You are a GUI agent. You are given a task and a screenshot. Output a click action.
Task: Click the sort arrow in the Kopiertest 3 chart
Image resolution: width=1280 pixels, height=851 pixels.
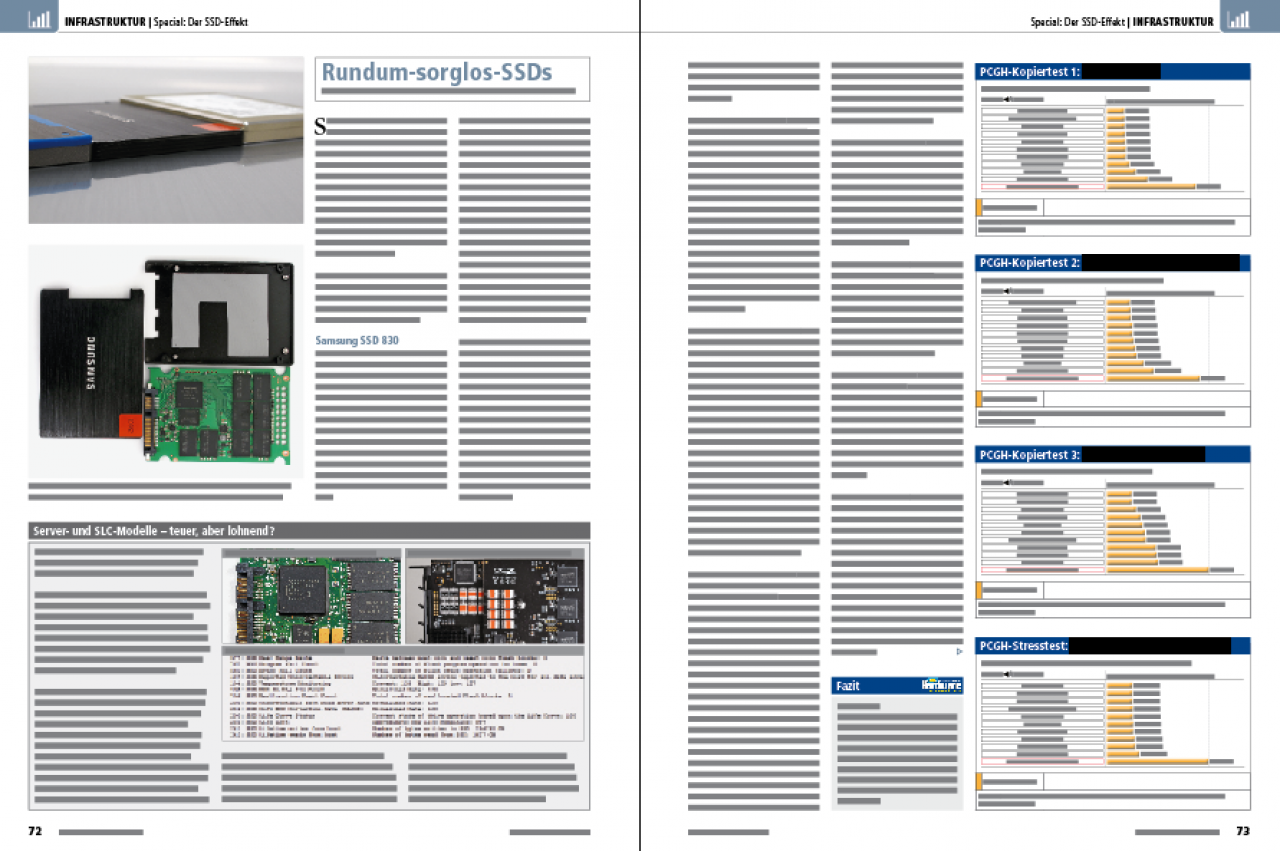point(1006,484)
